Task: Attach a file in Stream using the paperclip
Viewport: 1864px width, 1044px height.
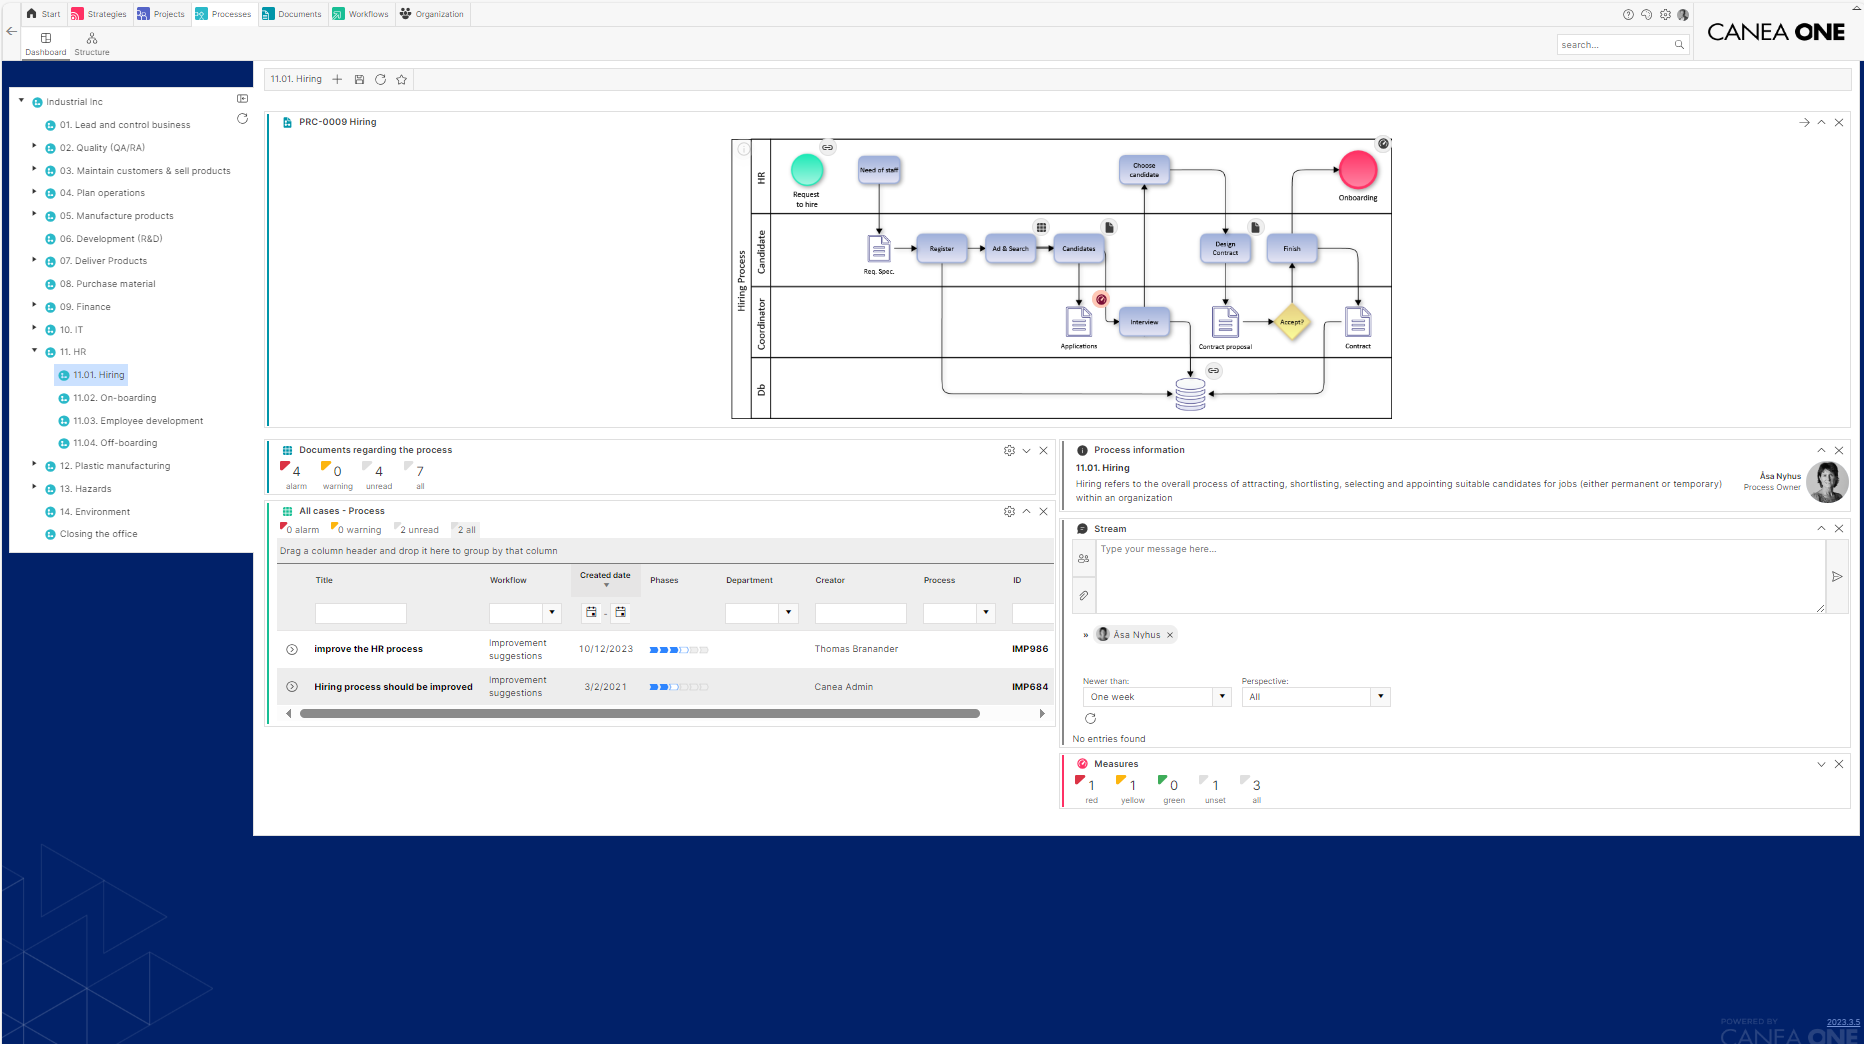Action: pos(1083,595)
